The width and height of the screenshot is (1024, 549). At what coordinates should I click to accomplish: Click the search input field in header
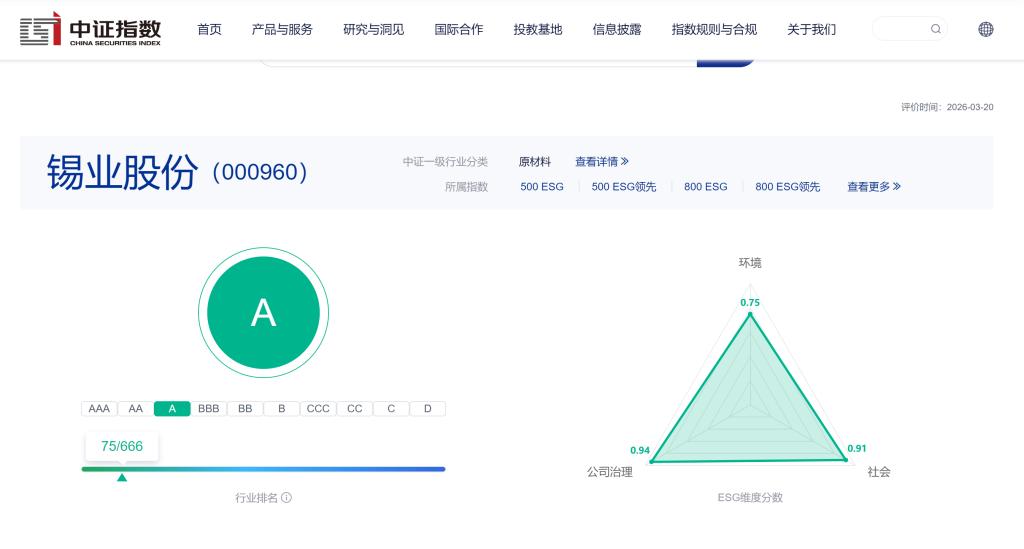[x=900, y=29]
